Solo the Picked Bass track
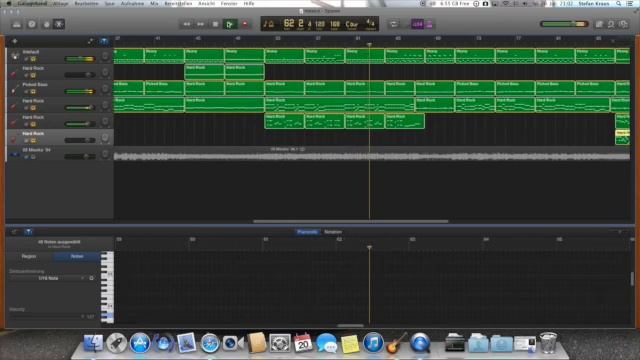 point(33,92)
